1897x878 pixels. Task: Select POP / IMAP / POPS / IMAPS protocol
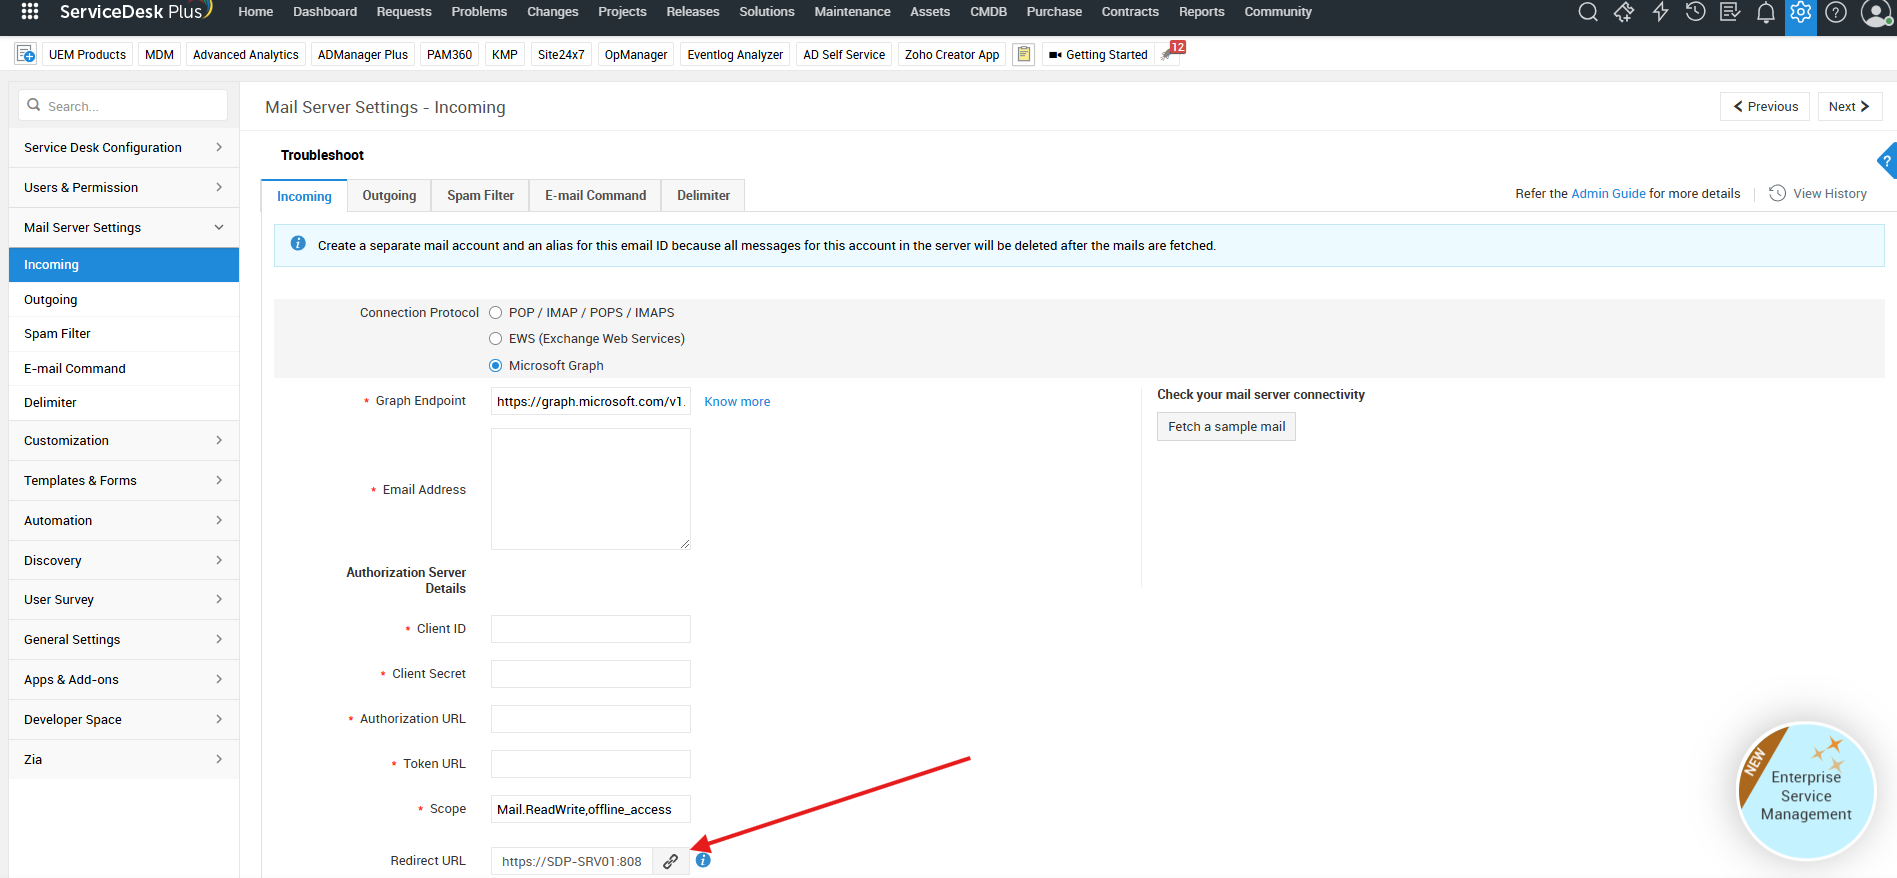point(496,313)
